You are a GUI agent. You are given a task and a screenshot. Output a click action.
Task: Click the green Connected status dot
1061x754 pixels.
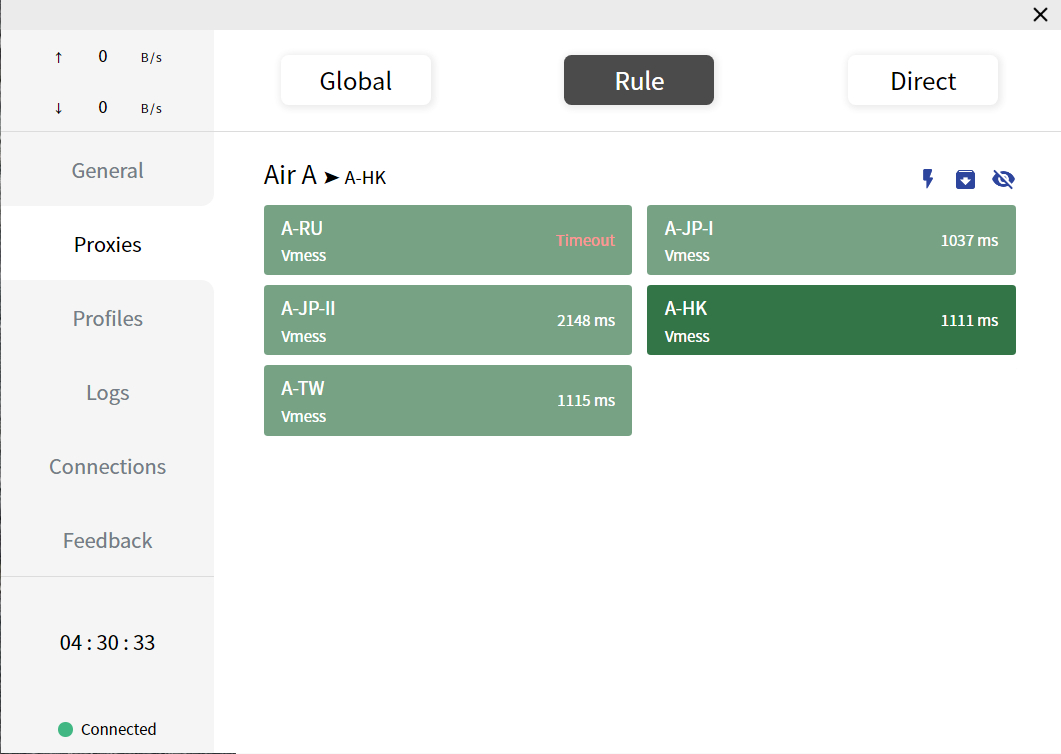tap(66, 729)
